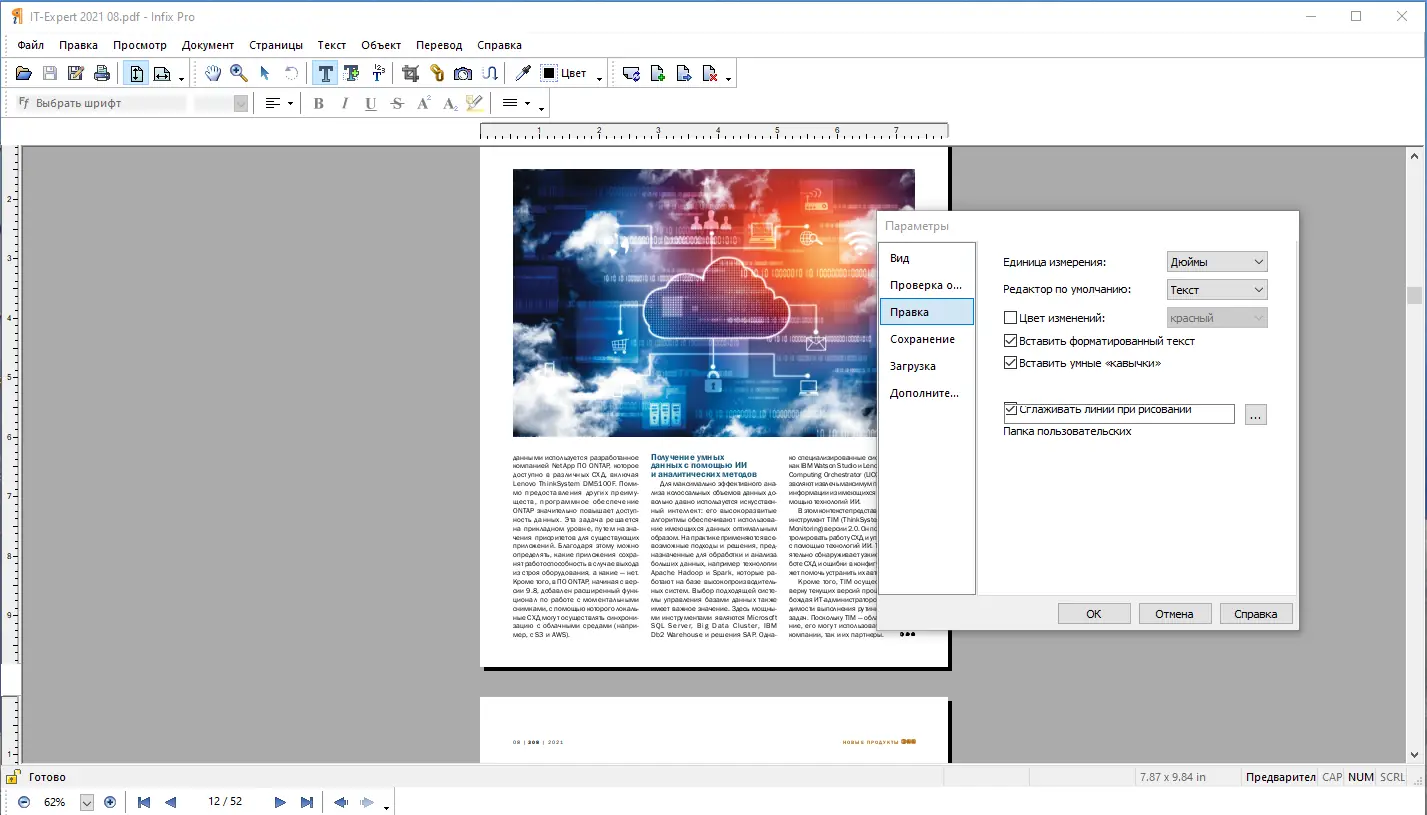Open the Объект menu
Viewport: 1427px width, 815px height.
coord(381,45)
